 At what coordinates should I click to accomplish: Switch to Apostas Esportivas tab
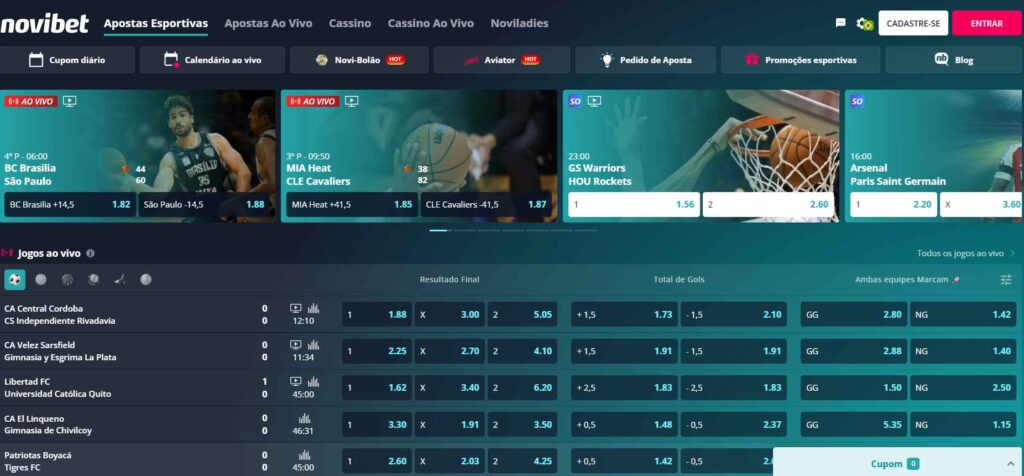coord(155,24)
